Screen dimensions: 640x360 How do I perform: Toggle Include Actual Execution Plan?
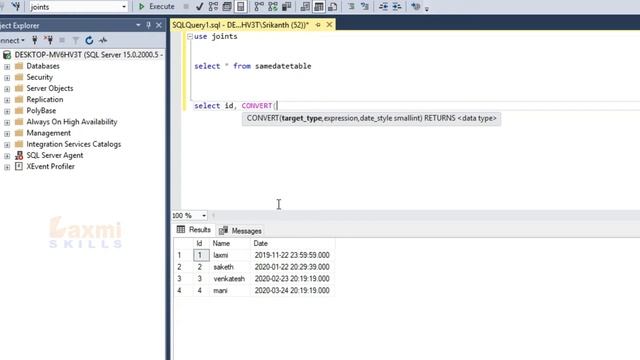(x=259, y=7)
